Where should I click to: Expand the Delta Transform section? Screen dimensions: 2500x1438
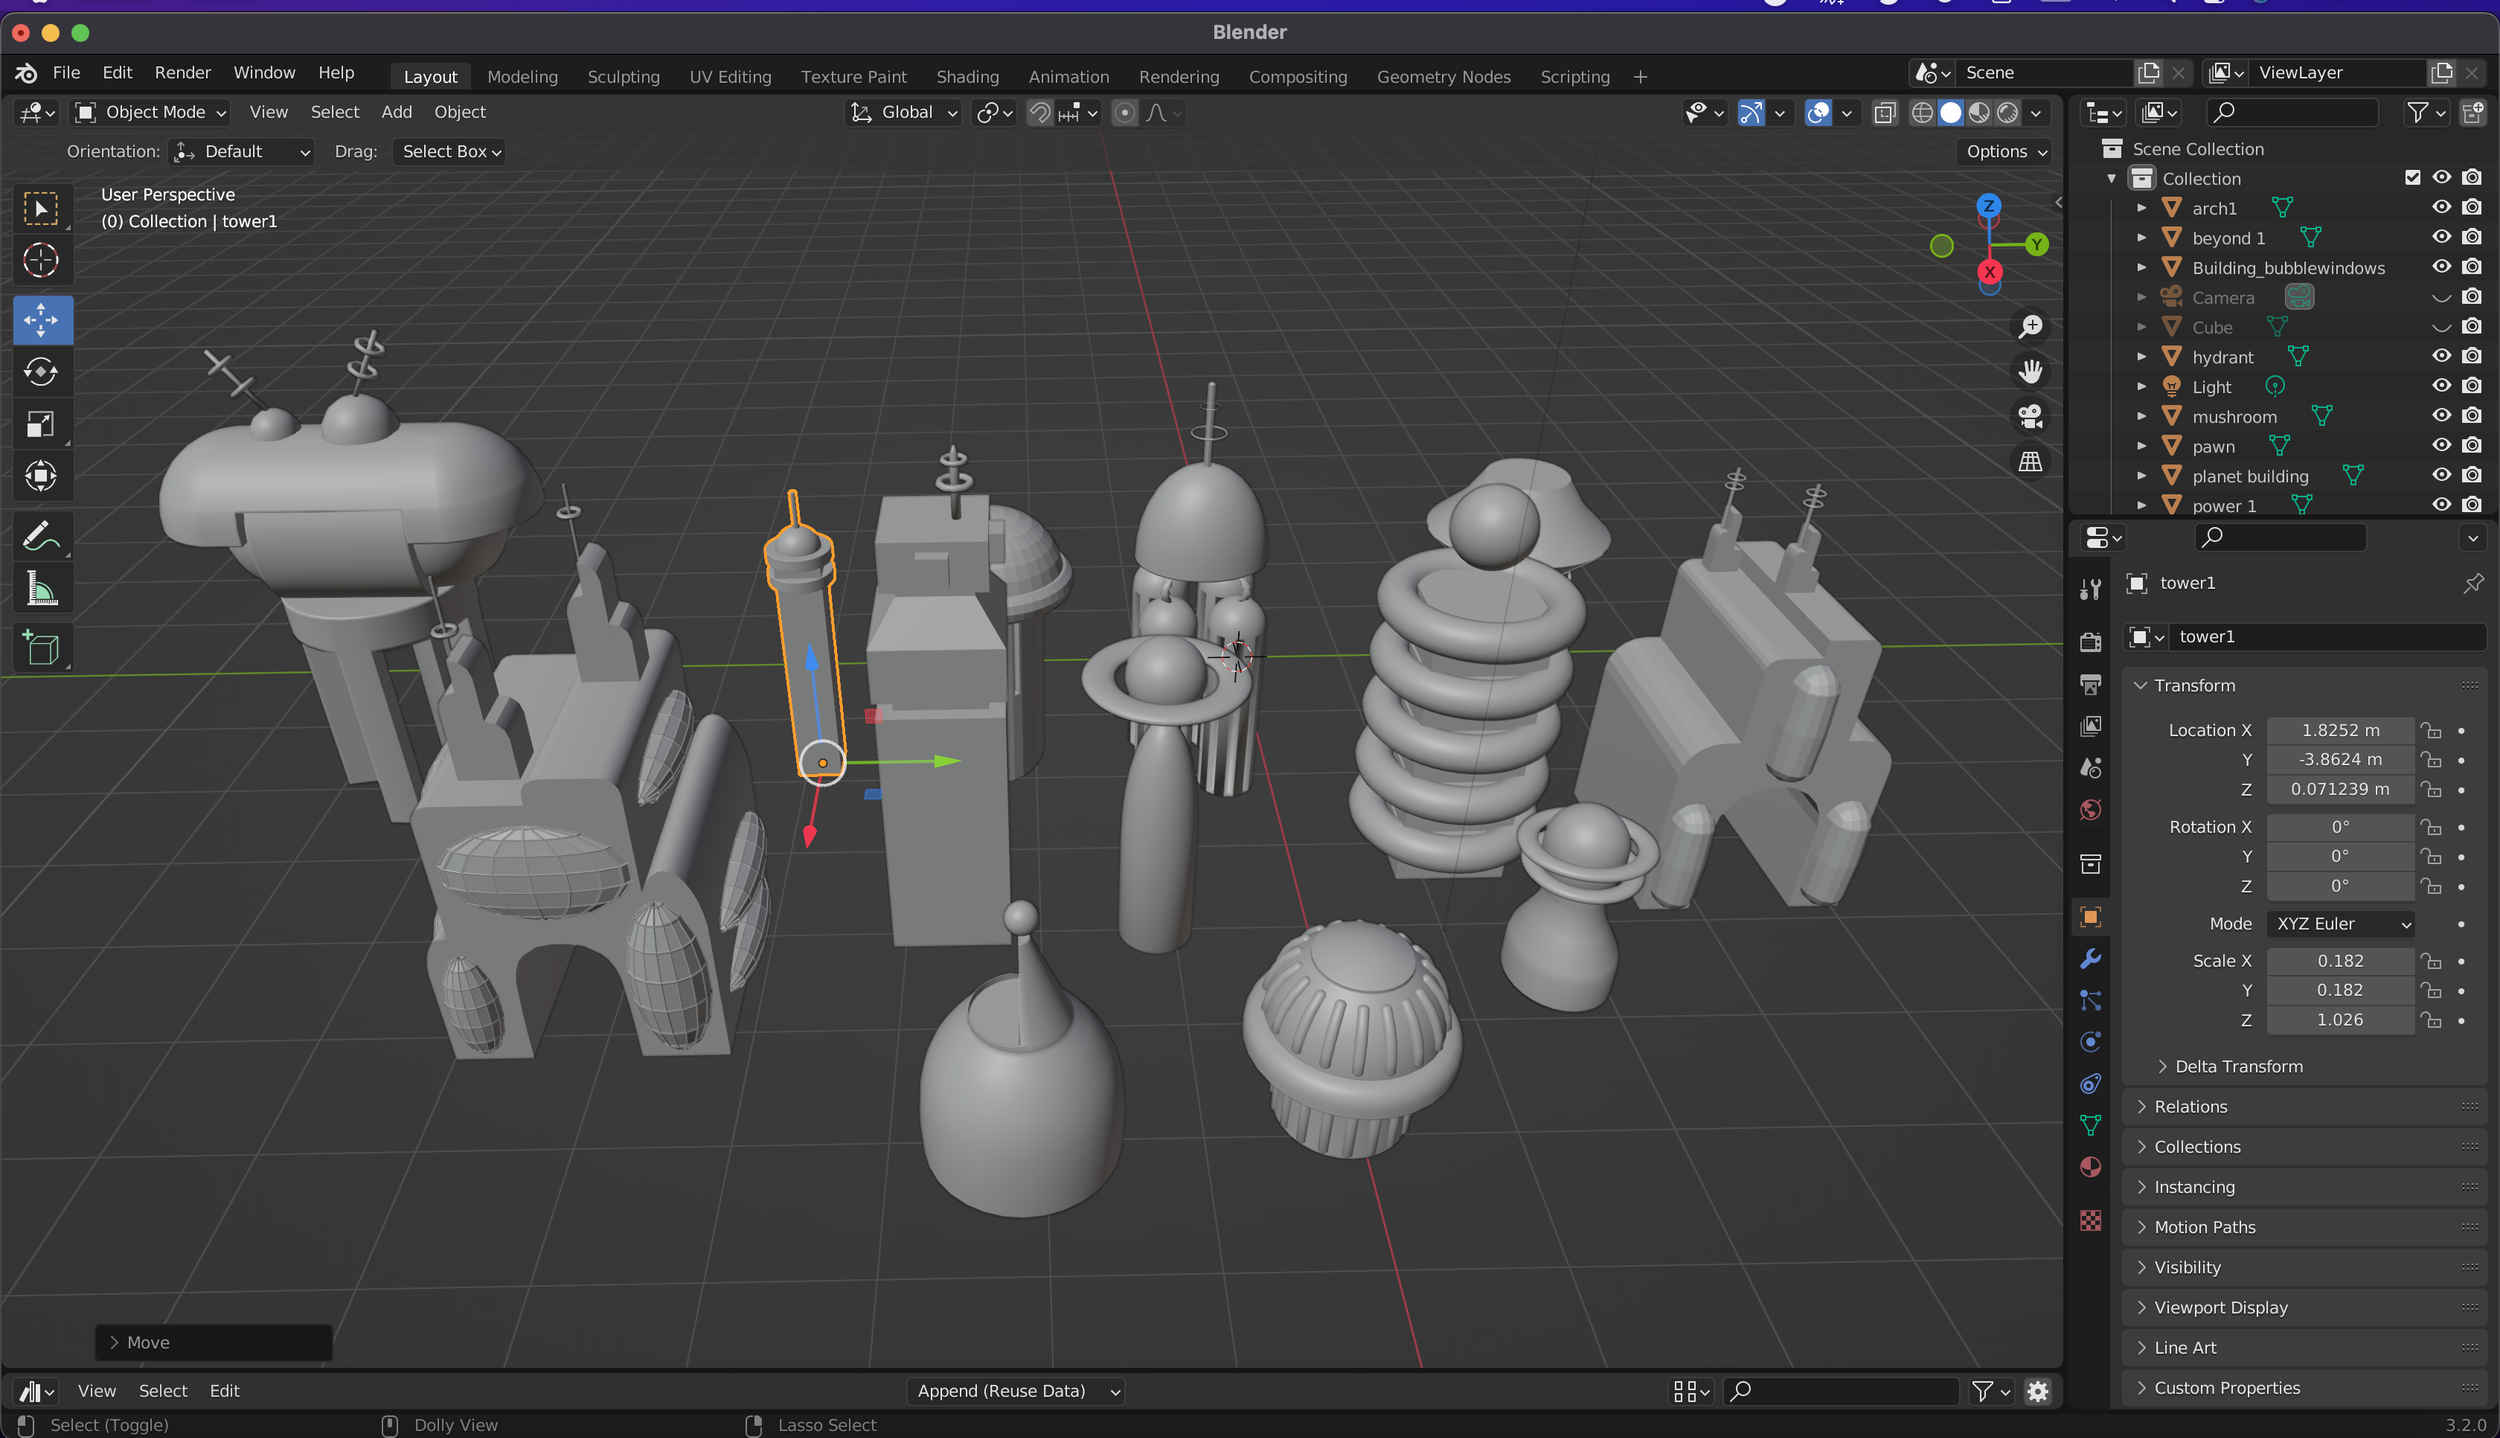point(2238,1066)
